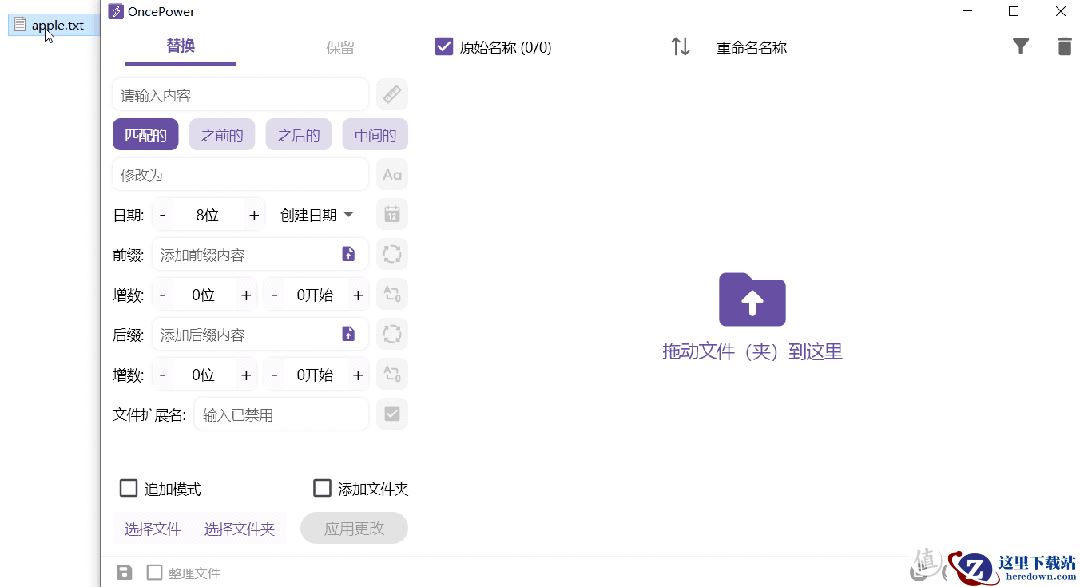The height and width of the screenshot is (587, 1080).
Task: Click the file-import icon in the prefix field
Action: point(349,254)
